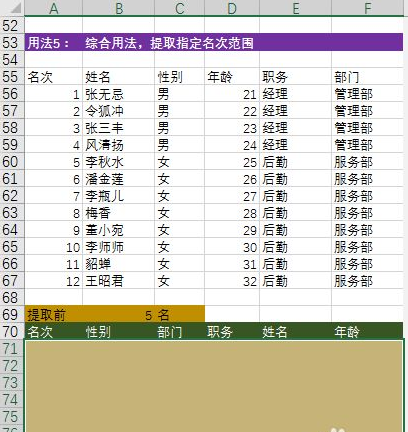
Task: Click header cell '年龄' in row 55
Action: click(x=232, y=76)
